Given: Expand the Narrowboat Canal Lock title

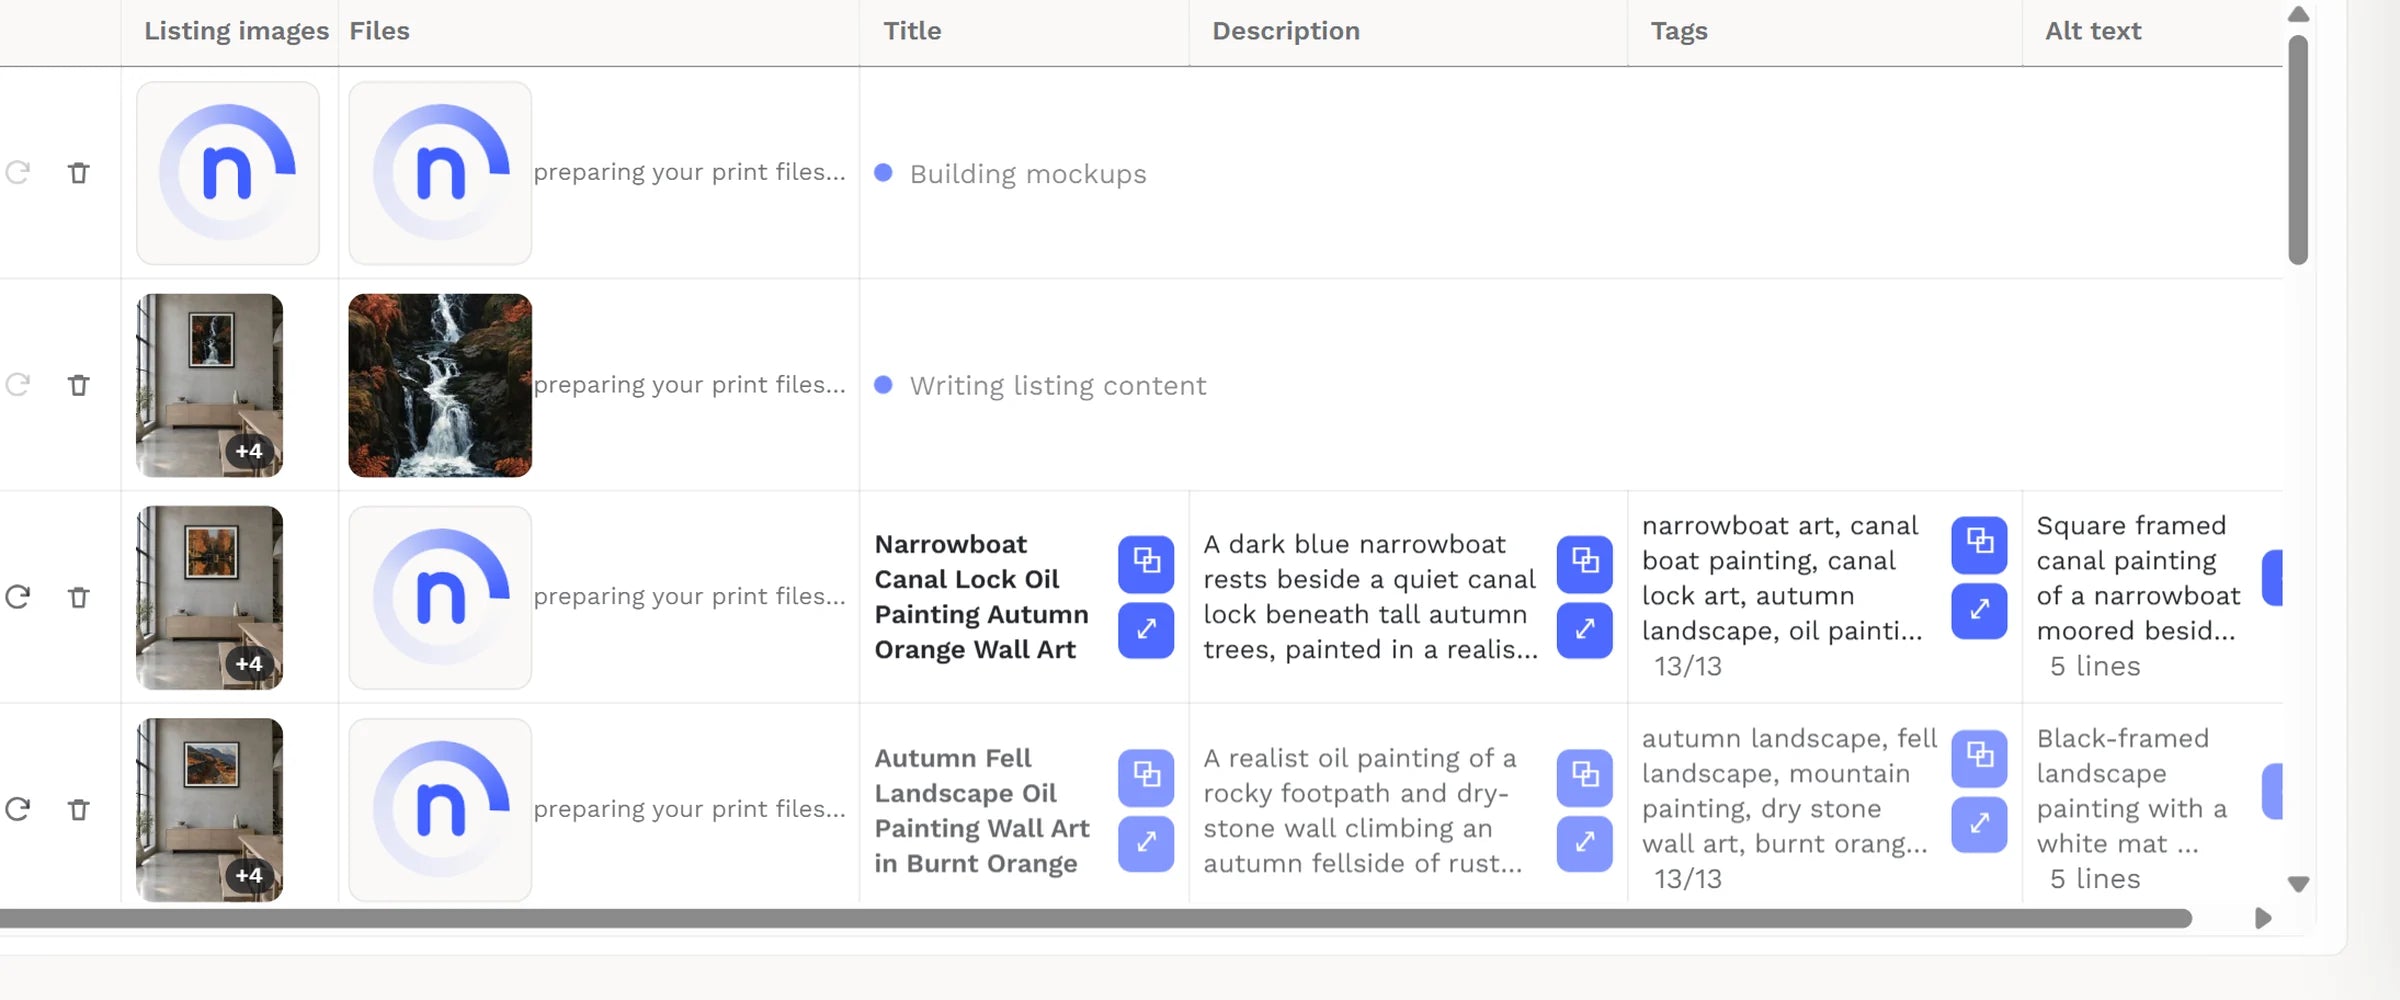Looking at the screenshot, I should point(1146,630).
